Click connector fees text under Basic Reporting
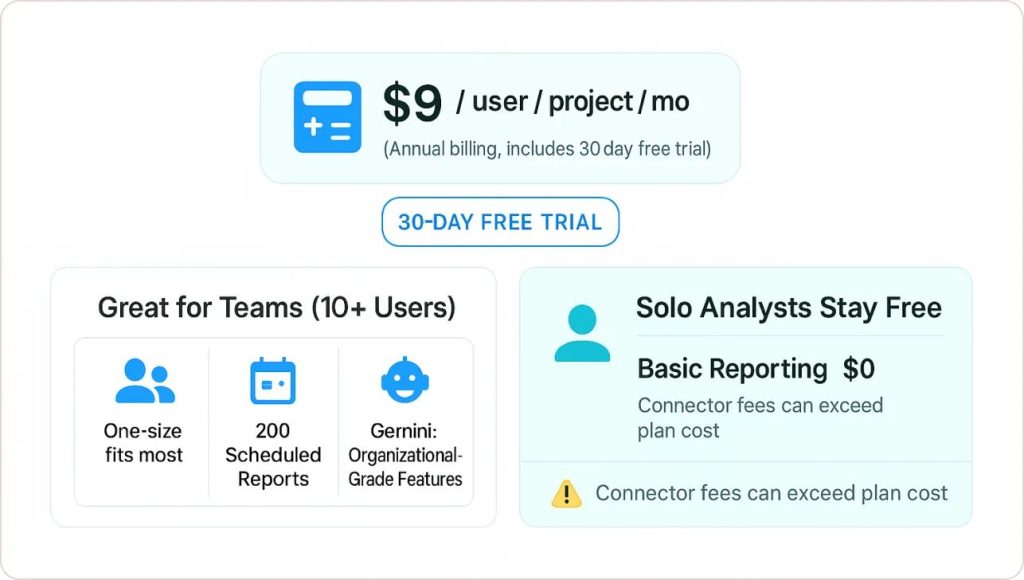Image resolution: width=1024 pixels, height=580 pixels. [x=760, y=418]
